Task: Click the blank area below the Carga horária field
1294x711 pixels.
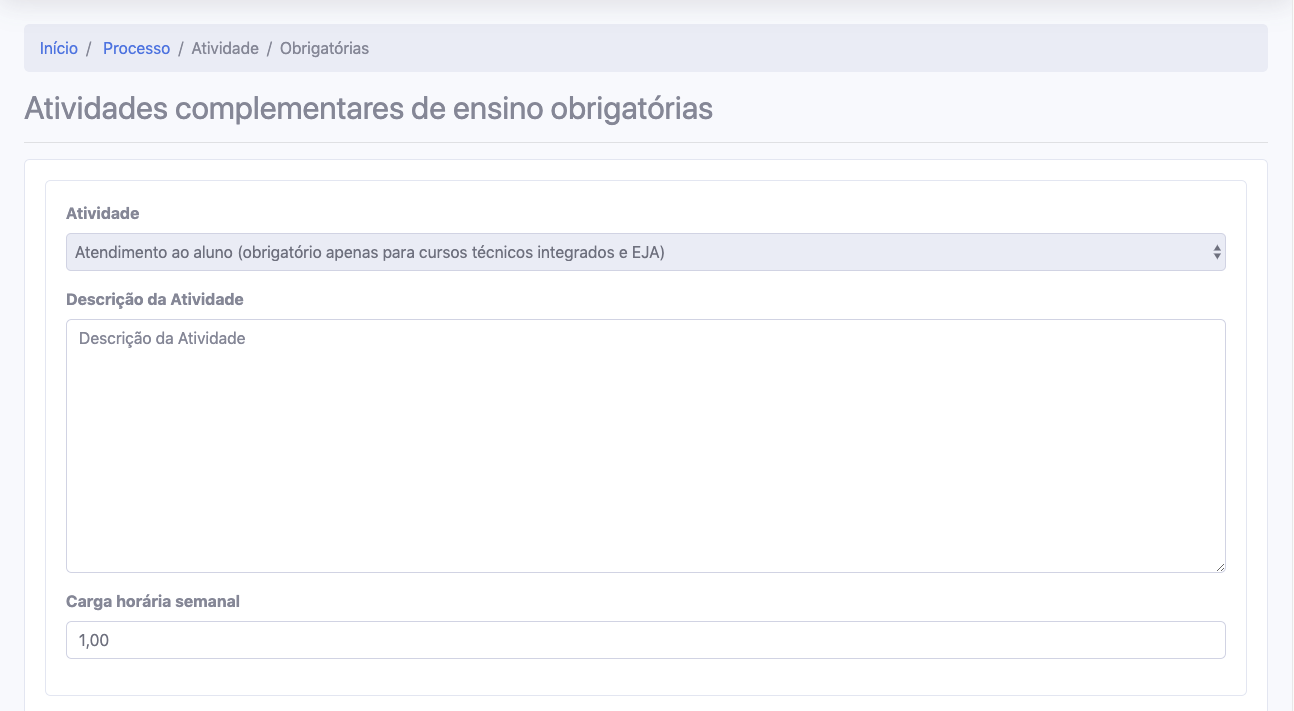Action: point(645,677)
